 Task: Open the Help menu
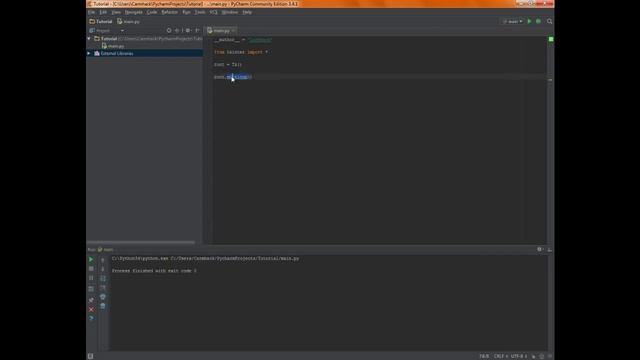247,12
